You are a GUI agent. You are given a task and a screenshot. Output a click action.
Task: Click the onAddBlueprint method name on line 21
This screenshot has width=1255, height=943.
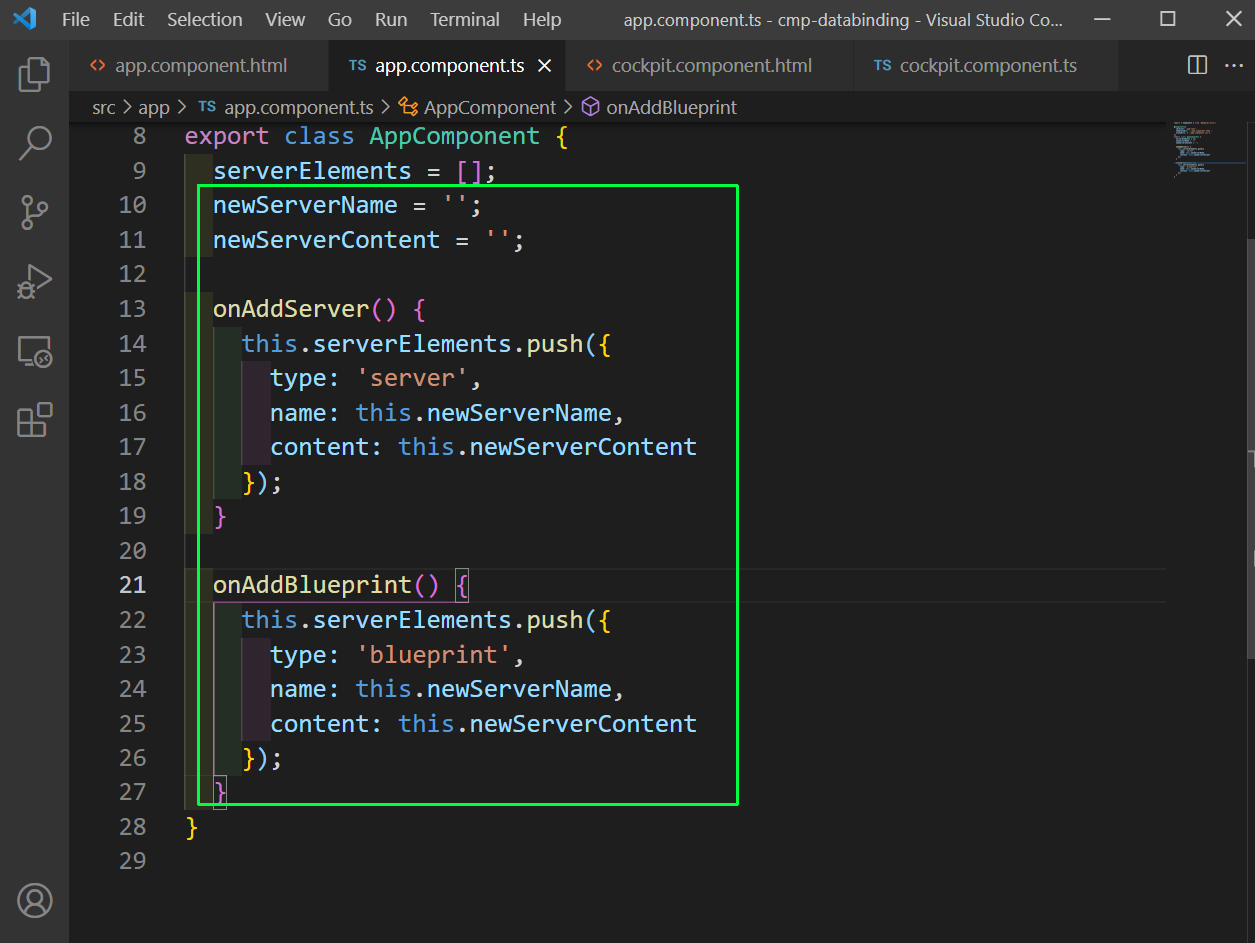[312, 585]
